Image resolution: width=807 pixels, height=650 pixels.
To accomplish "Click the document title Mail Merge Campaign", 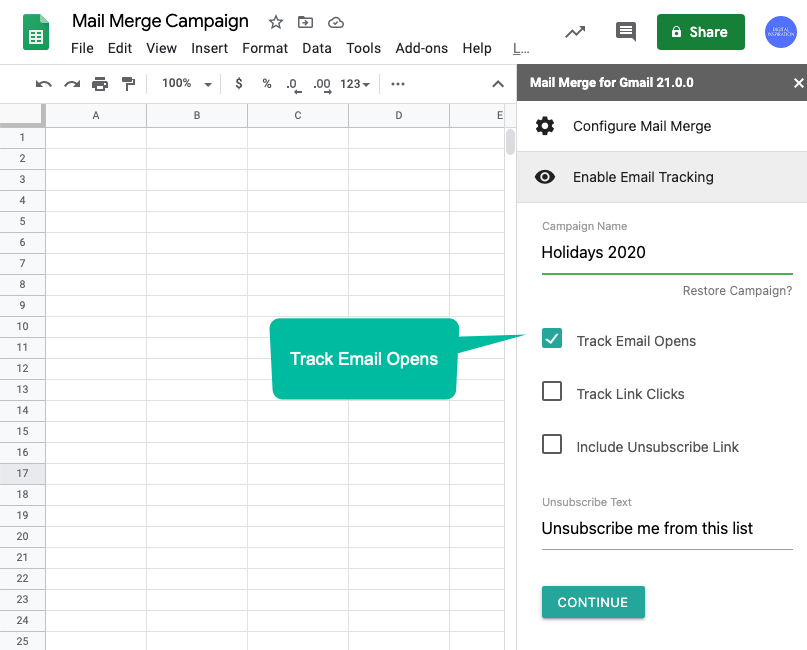I will (x=160, y=21).
